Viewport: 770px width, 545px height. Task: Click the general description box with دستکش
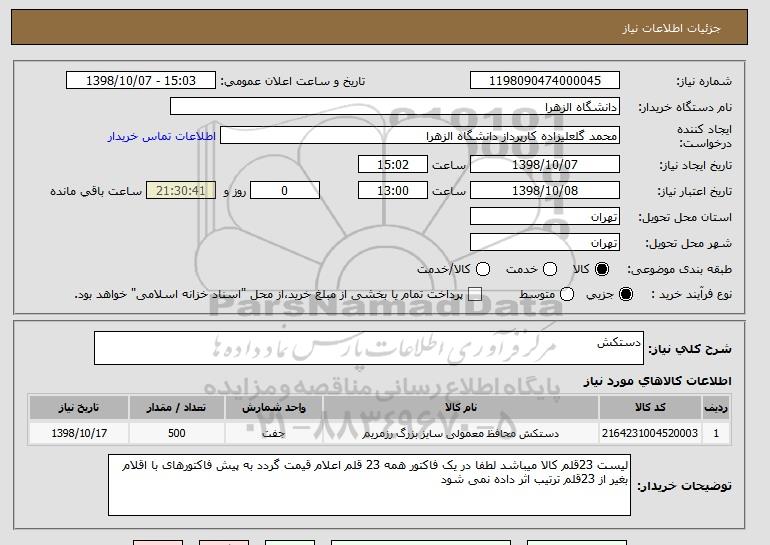(369, 348)
